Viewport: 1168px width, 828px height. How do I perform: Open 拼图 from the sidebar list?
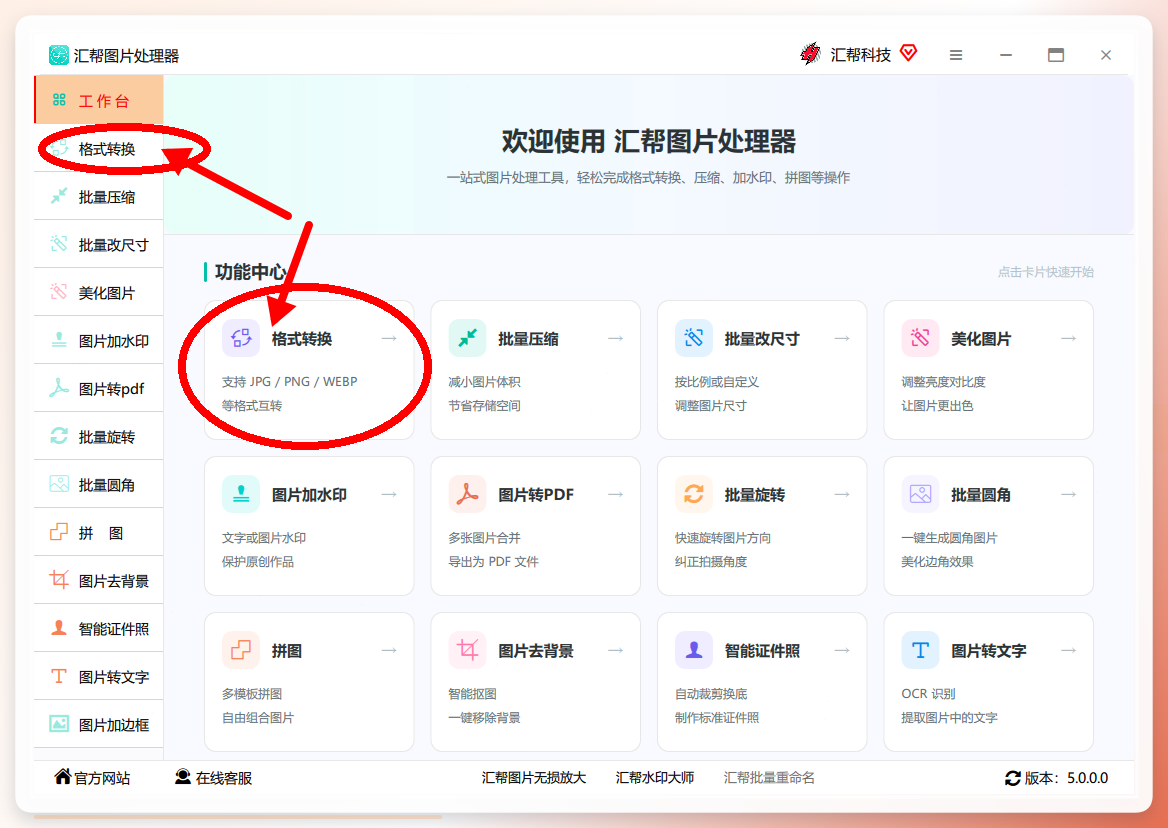pyautogui.click(x=98, y=532)
